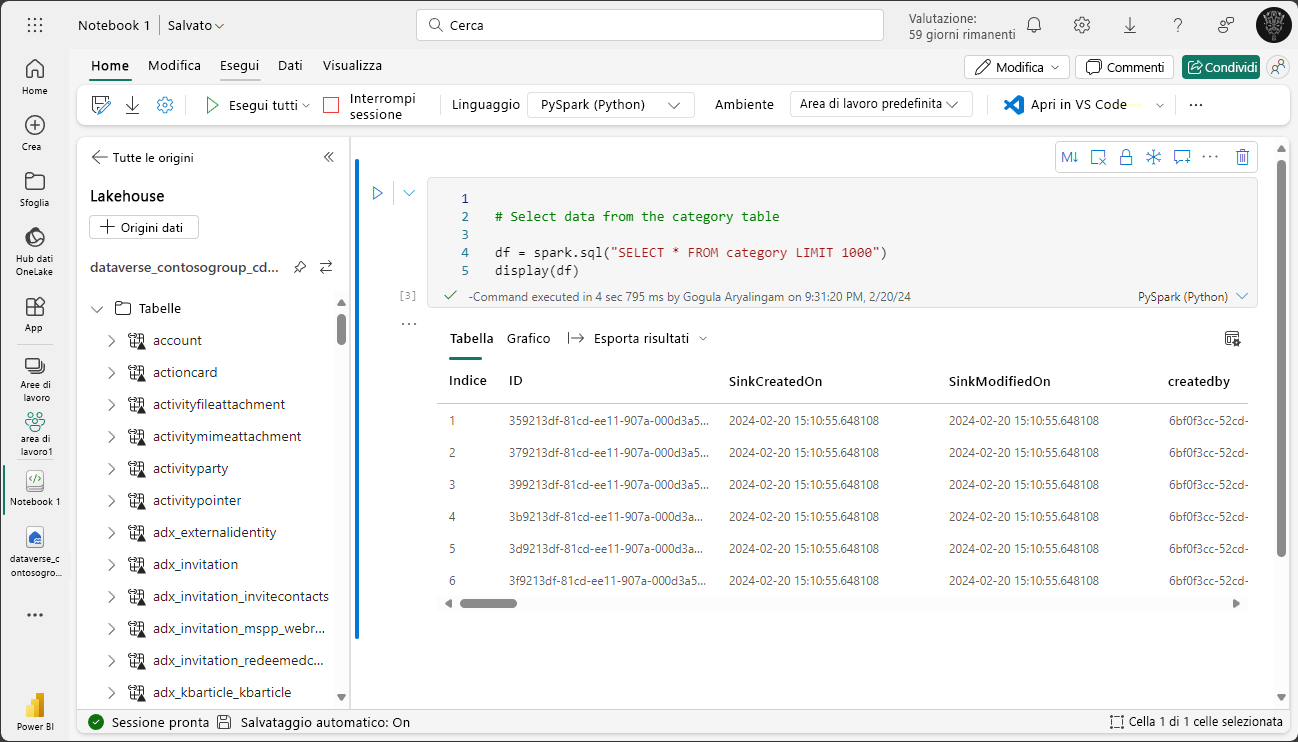Open notifications bell in the header
This screenshot has width=1298, height=742.
coord(1034,25)
